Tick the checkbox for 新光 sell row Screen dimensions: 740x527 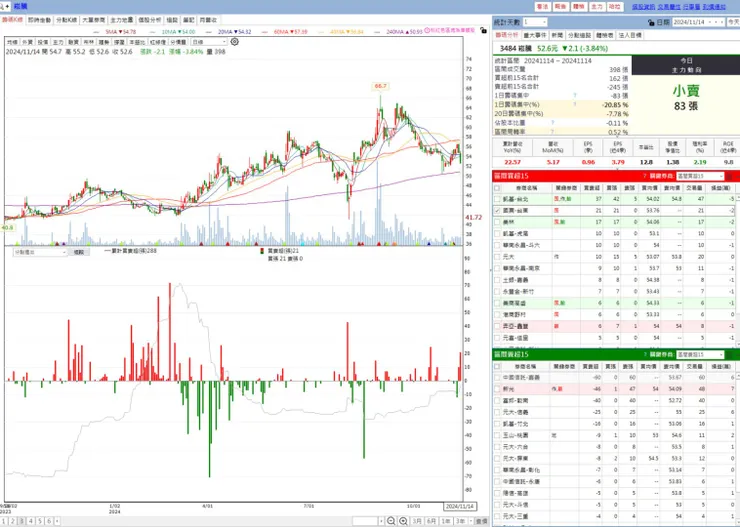pos(497,389)
